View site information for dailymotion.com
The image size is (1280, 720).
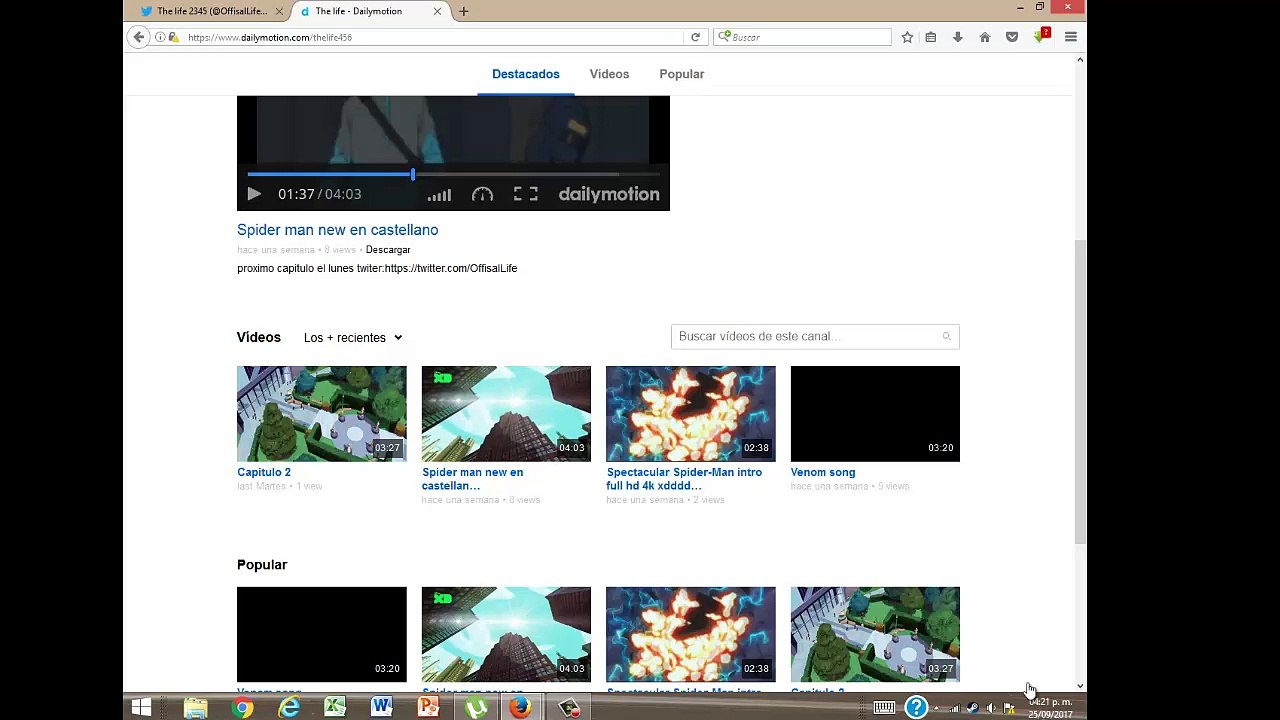point(160,37)
